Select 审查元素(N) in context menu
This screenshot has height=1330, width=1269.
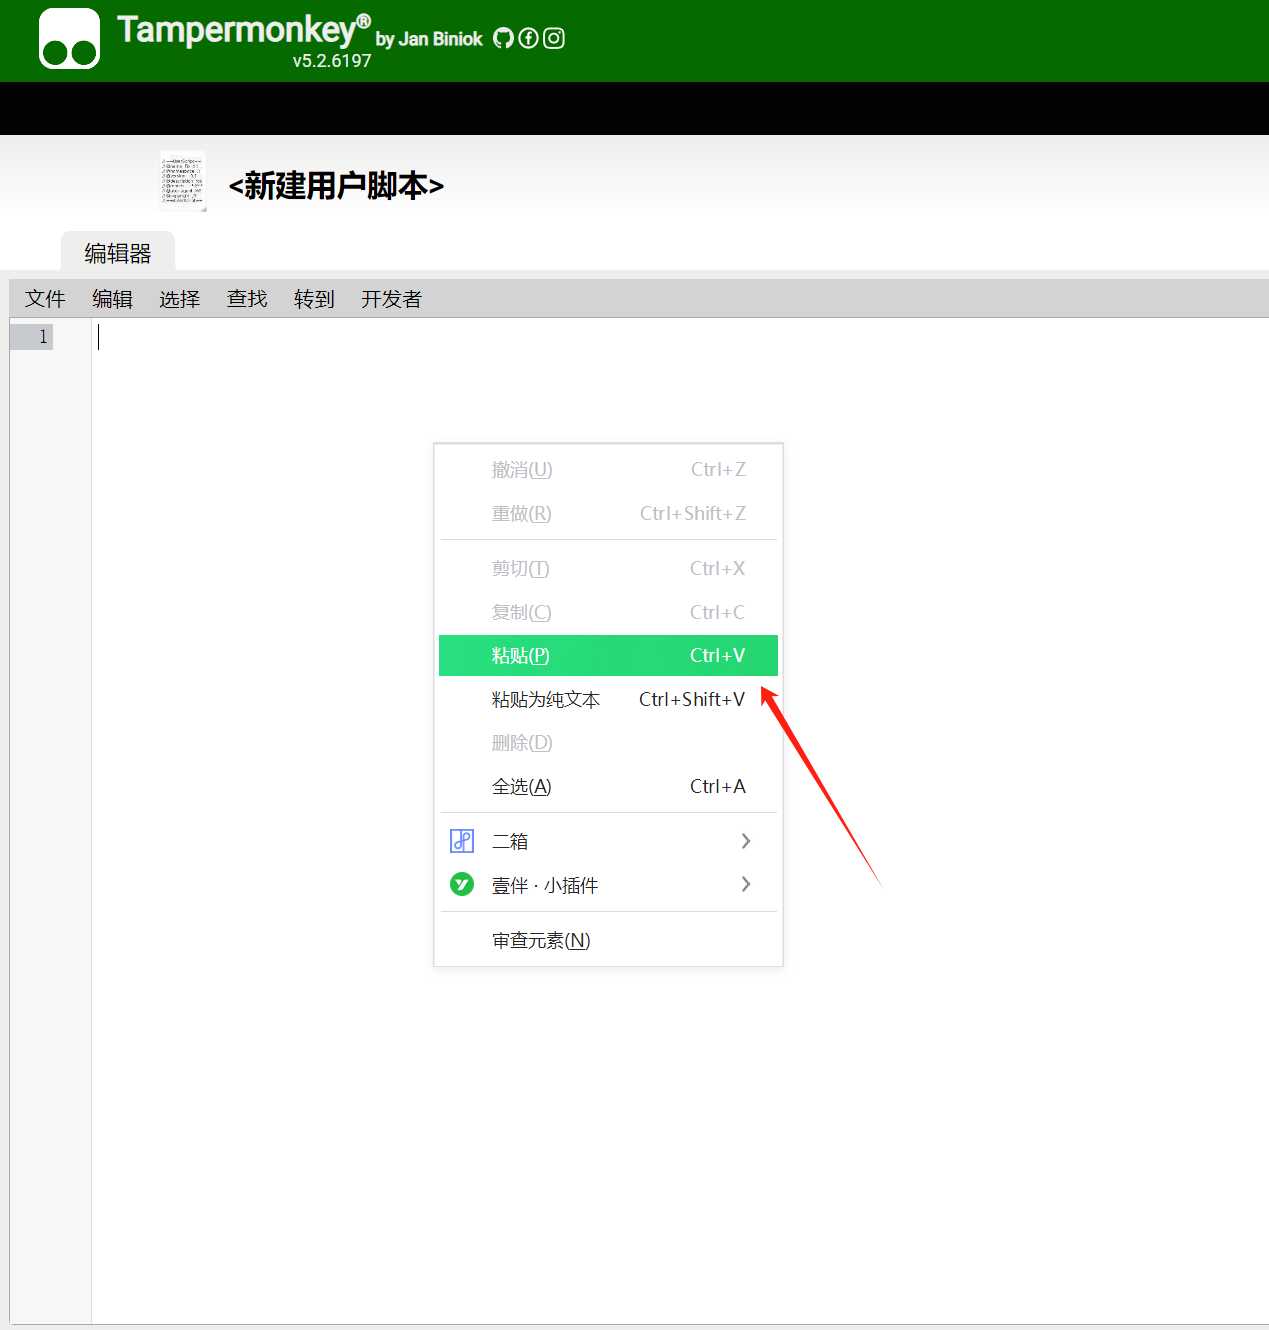[x=608, y=941]
